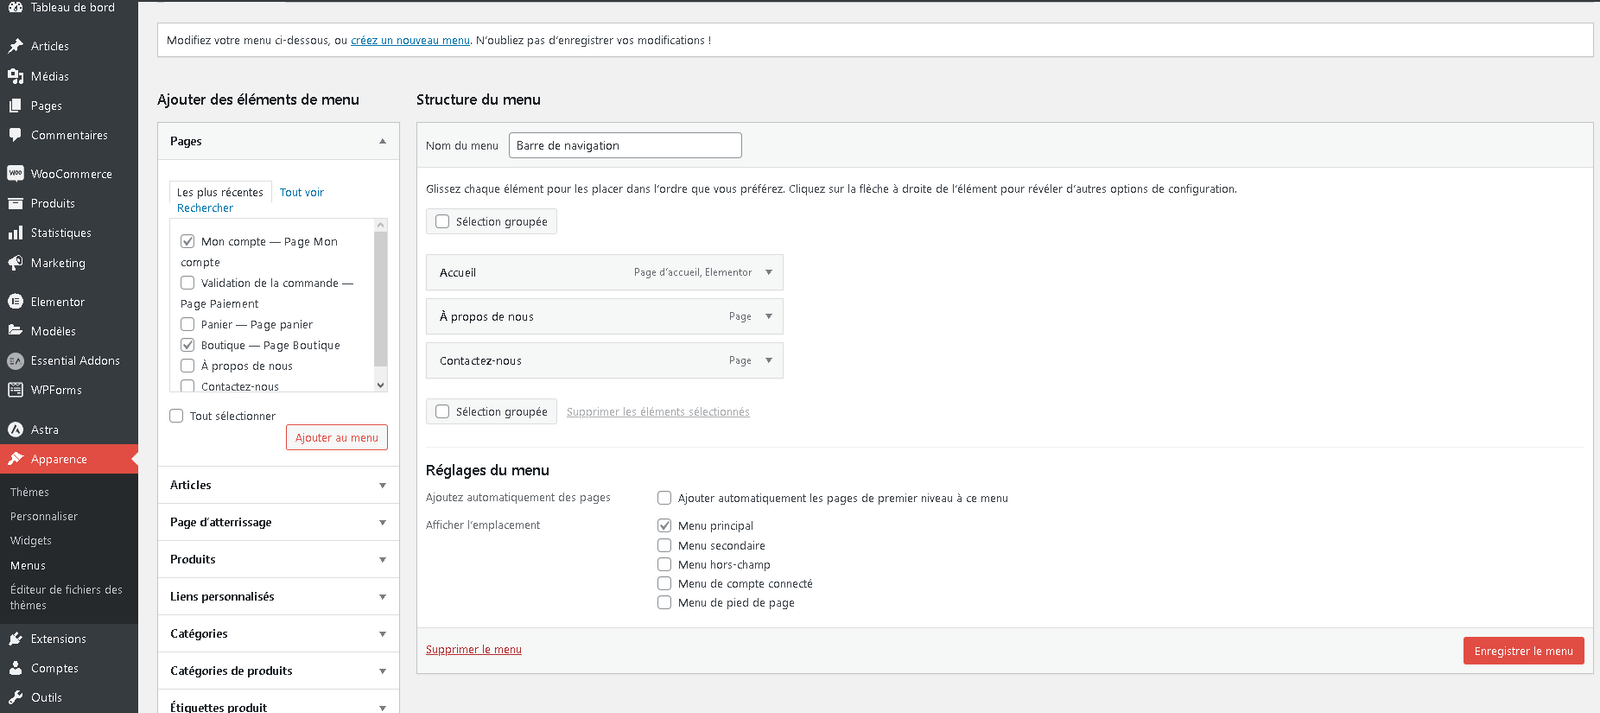Click the Articles pushpin icon in the sidebar
1600x713 pixels.
tap(15, 46)
